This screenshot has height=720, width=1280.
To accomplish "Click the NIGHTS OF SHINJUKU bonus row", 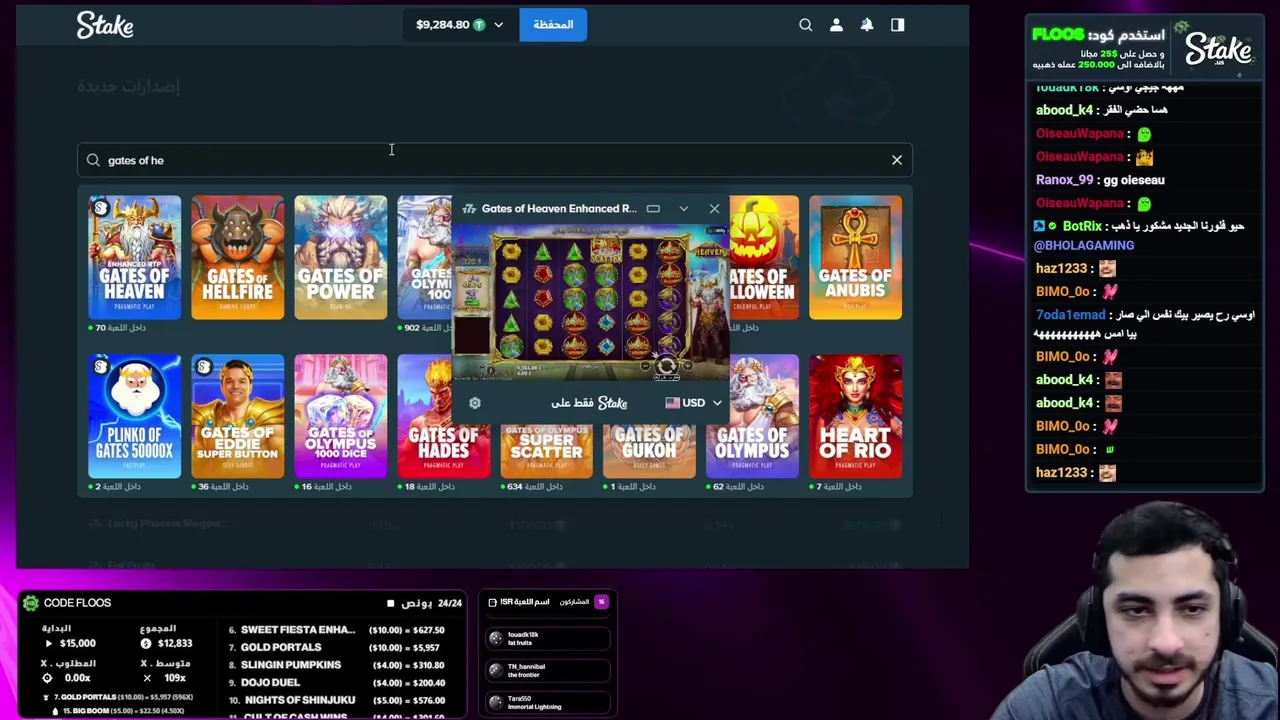I will click(x=336, y=700).
